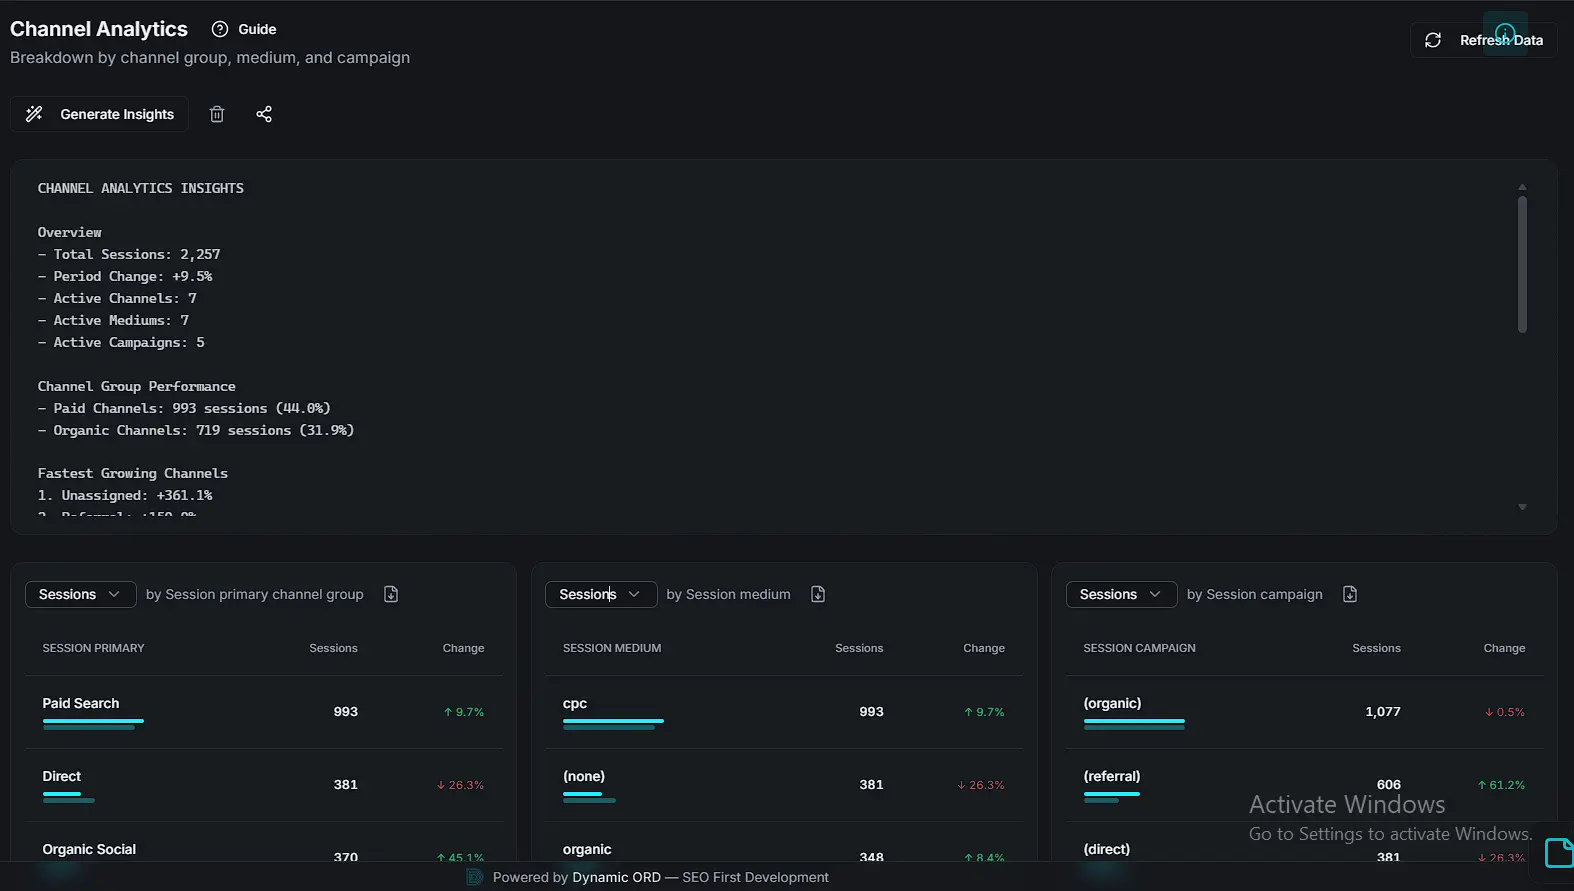This screenshot has width=1574, height=891.
Task: Export session campaign table via download icon
Action: pyautogui.click(x=1350, y=594)
